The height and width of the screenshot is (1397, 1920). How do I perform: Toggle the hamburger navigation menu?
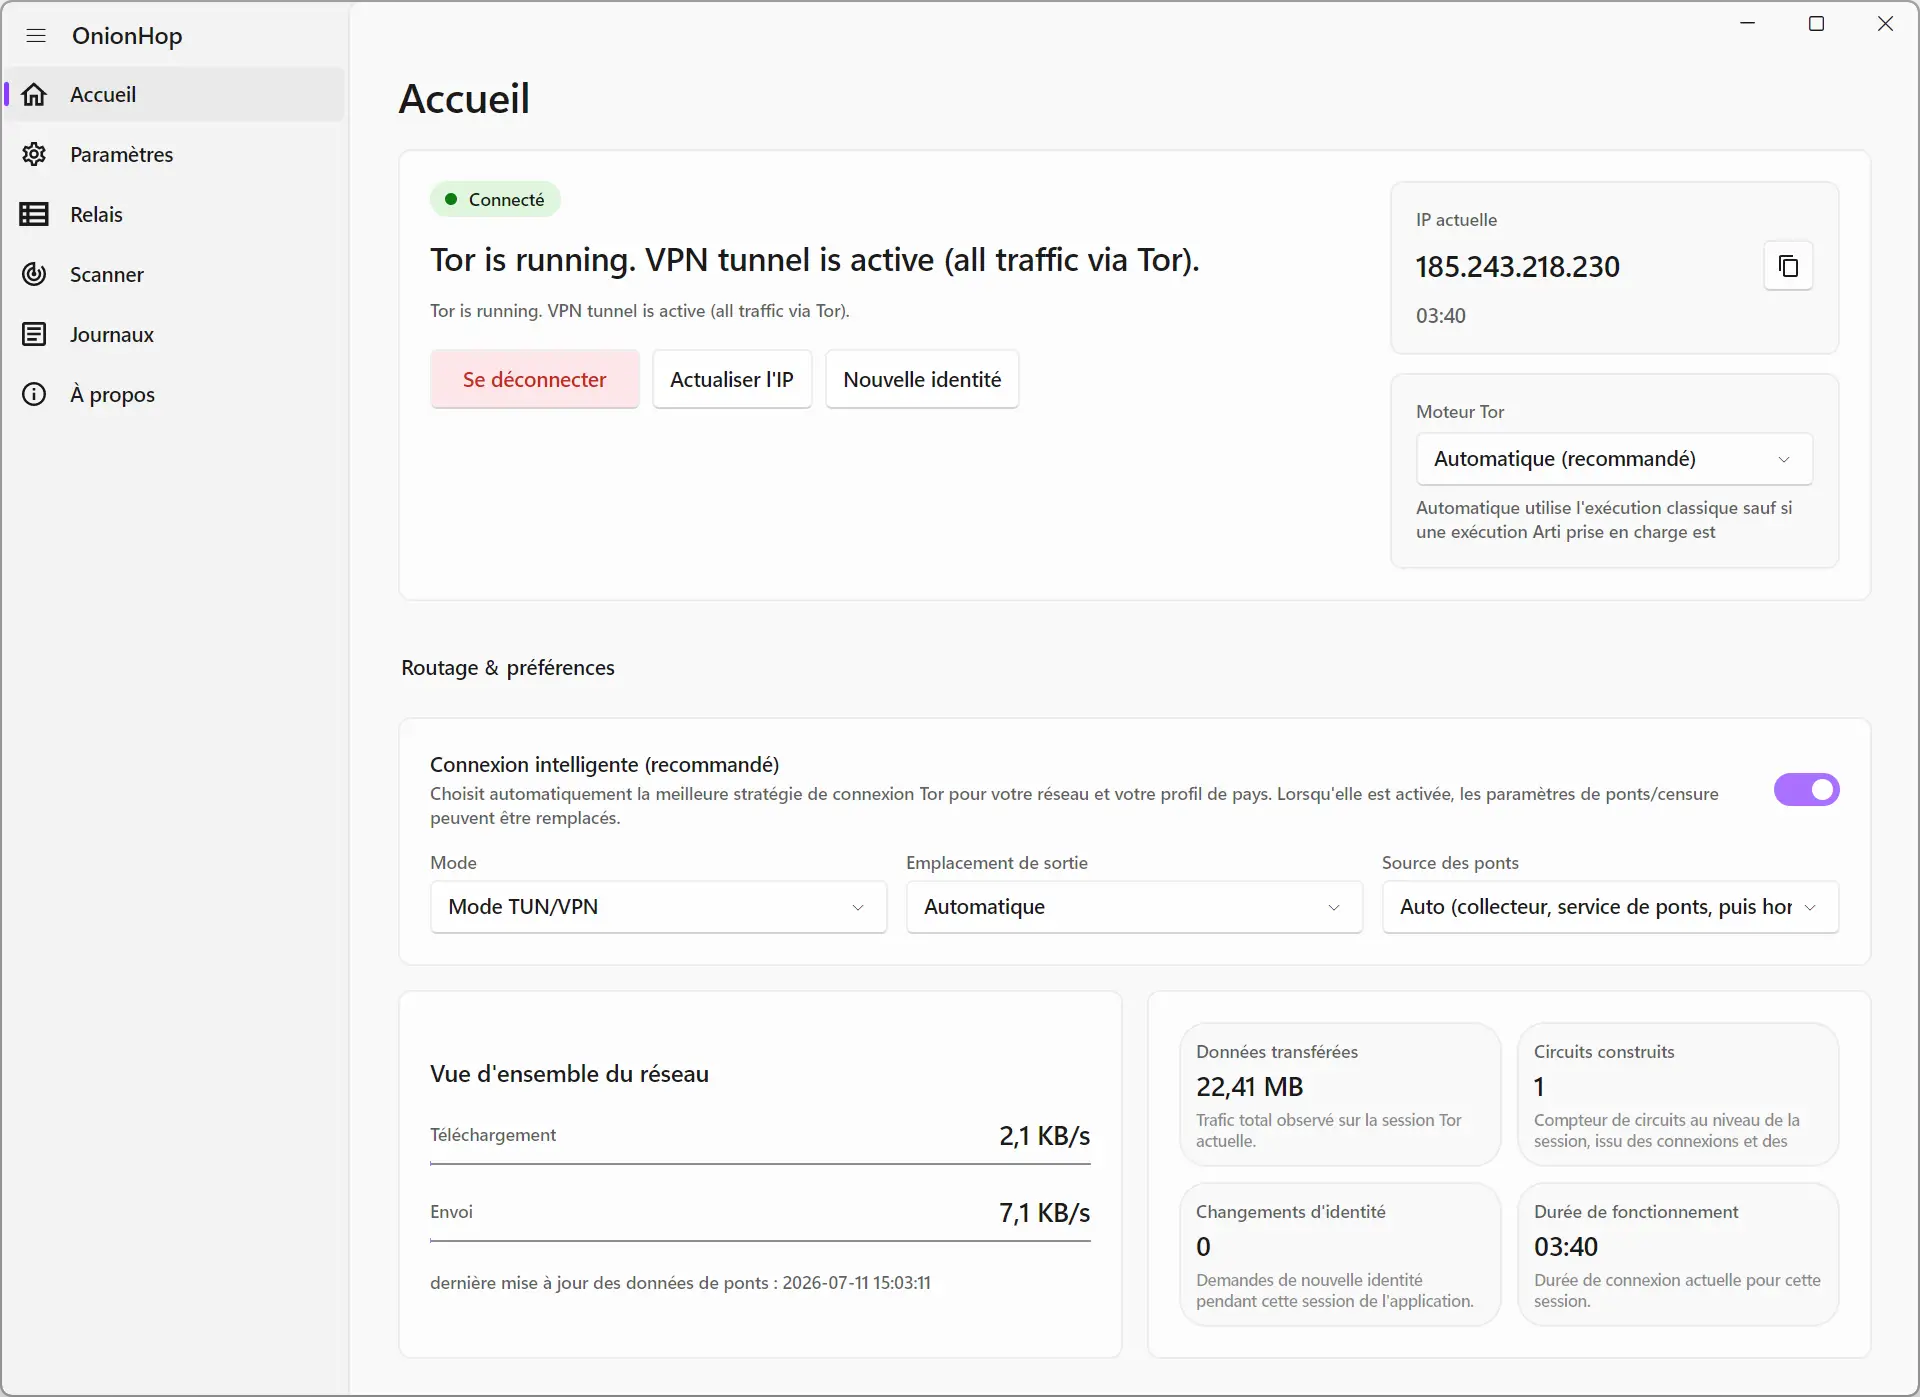[x=36, y=36]
